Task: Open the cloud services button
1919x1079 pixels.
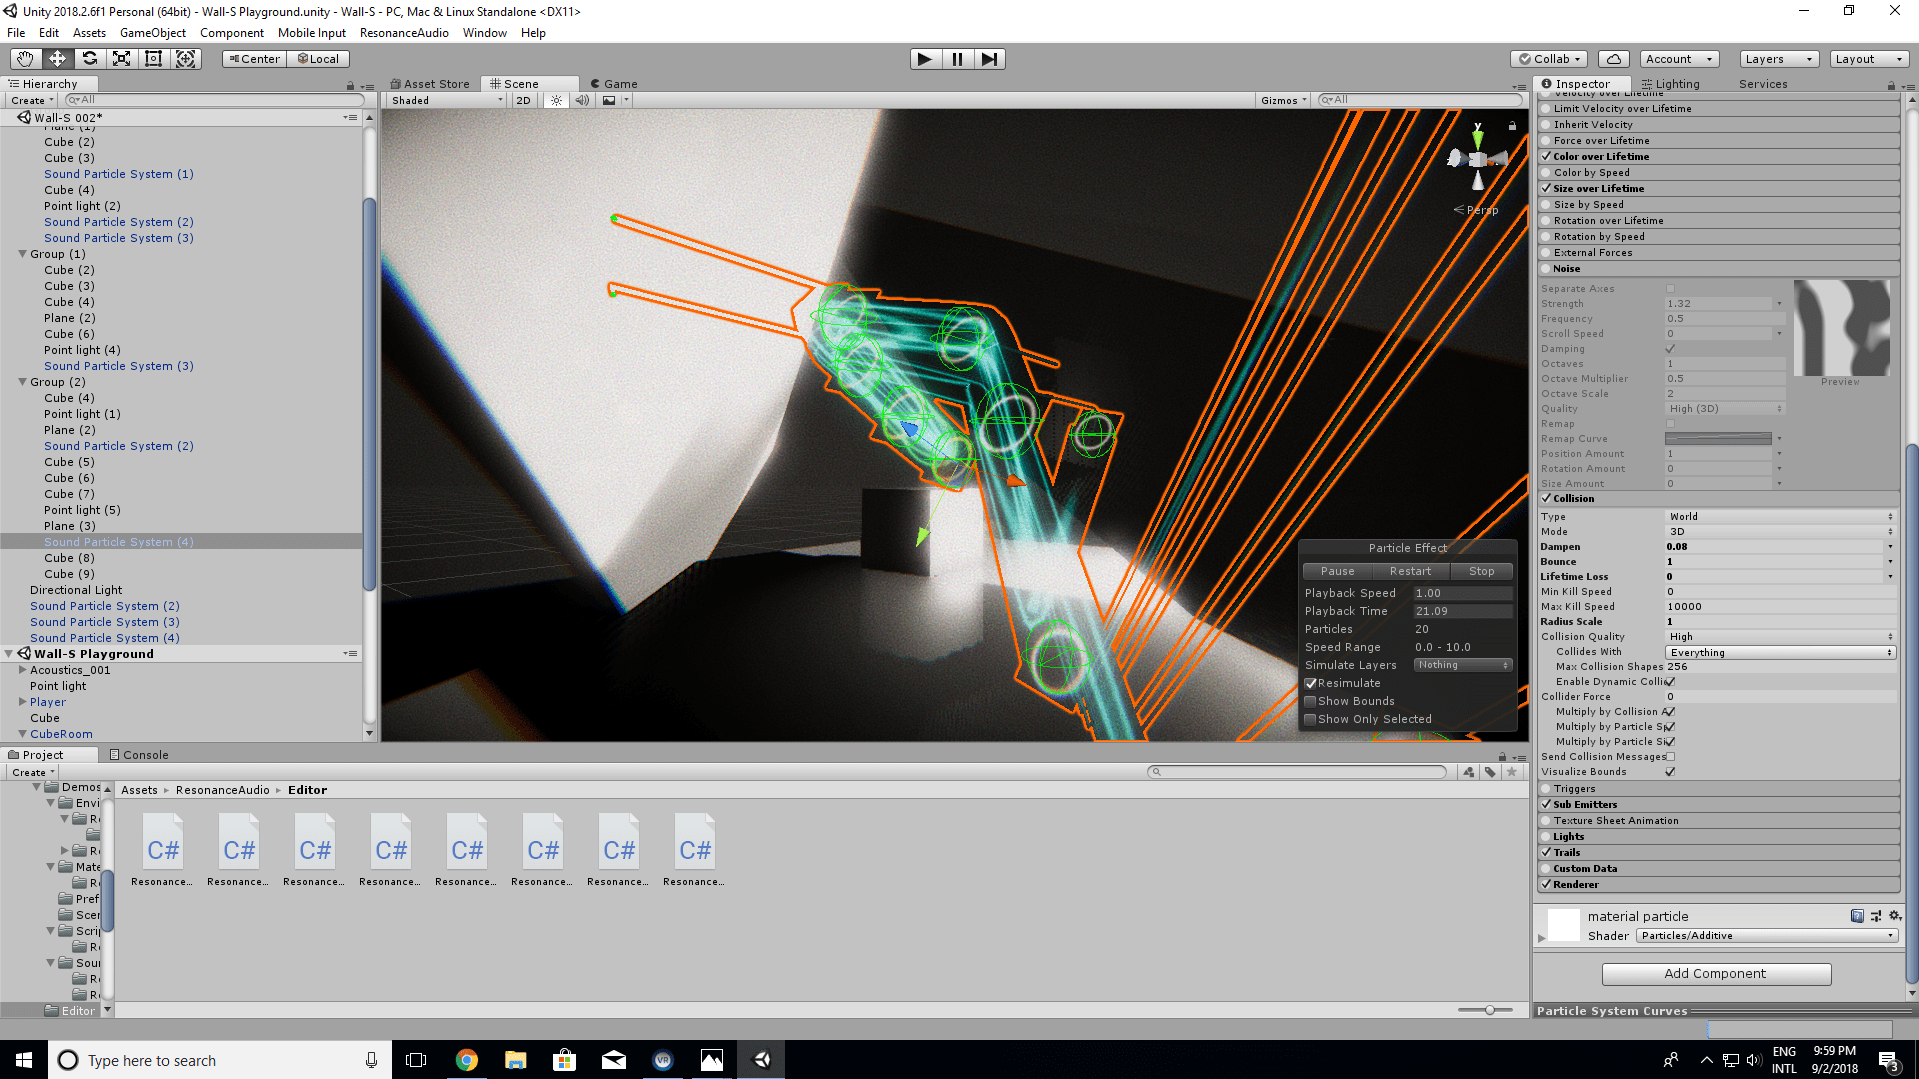Action: tap(1613, 59)
